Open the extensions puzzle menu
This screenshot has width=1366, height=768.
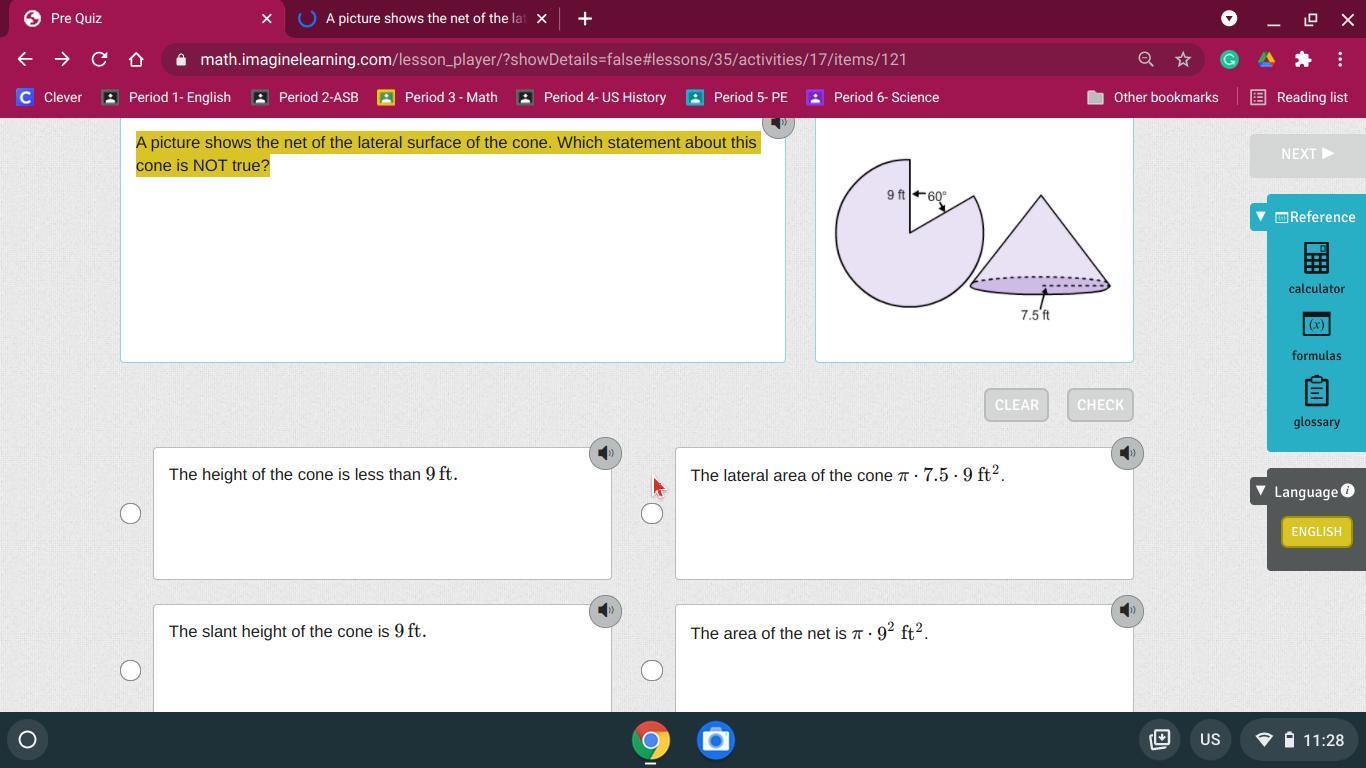pyautogui.click(x=1303, y=59)
